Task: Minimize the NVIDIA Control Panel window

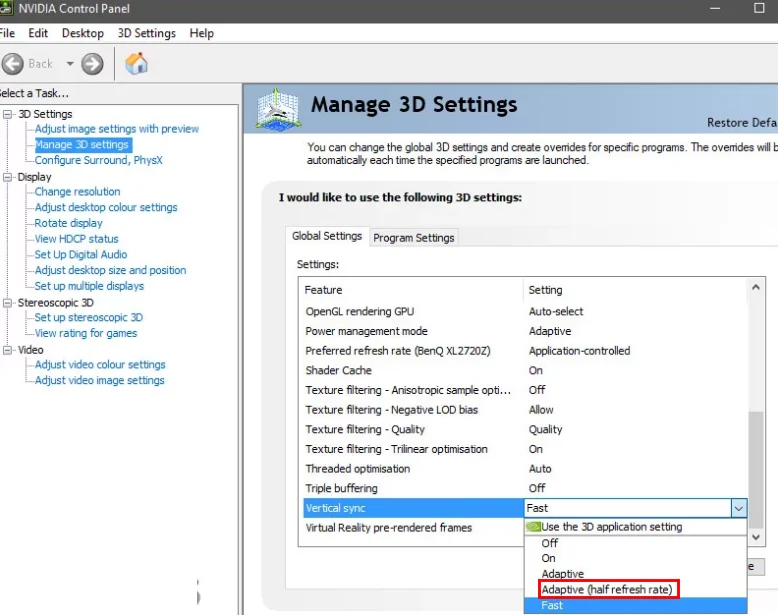Action: pos(715,8)
